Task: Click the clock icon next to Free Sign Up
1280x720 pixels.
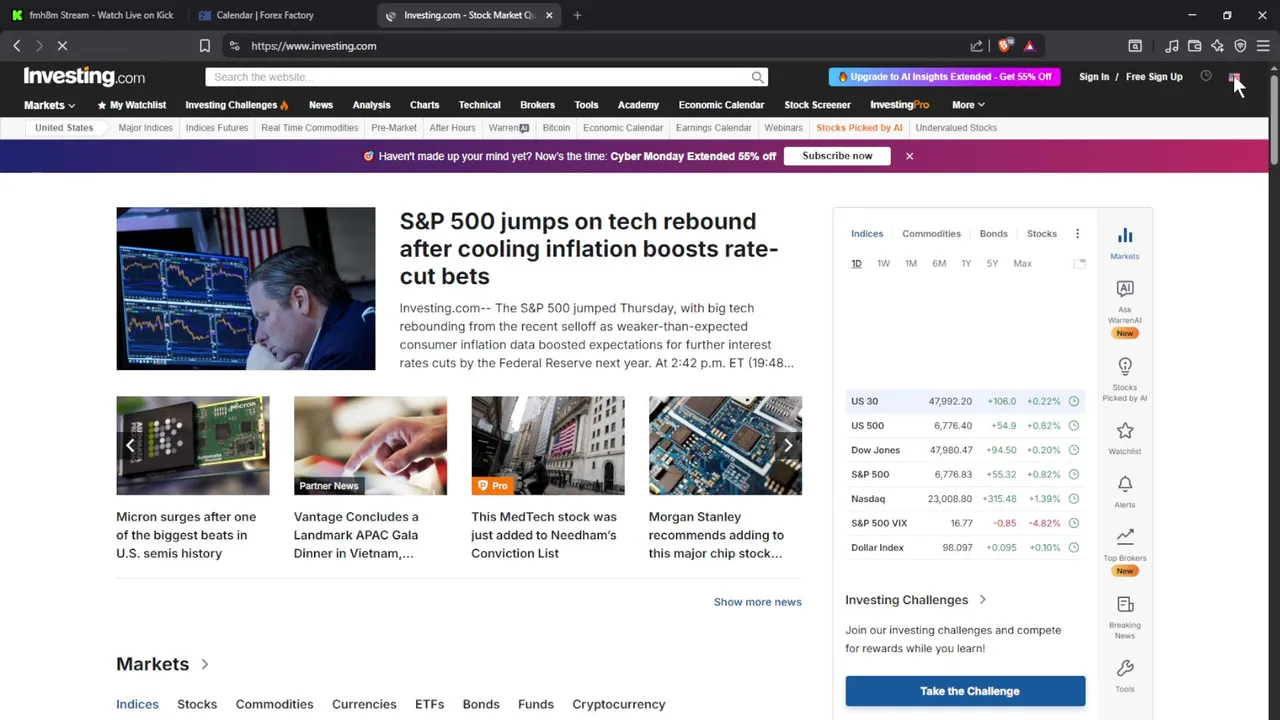Action: tap(1206, 77)
